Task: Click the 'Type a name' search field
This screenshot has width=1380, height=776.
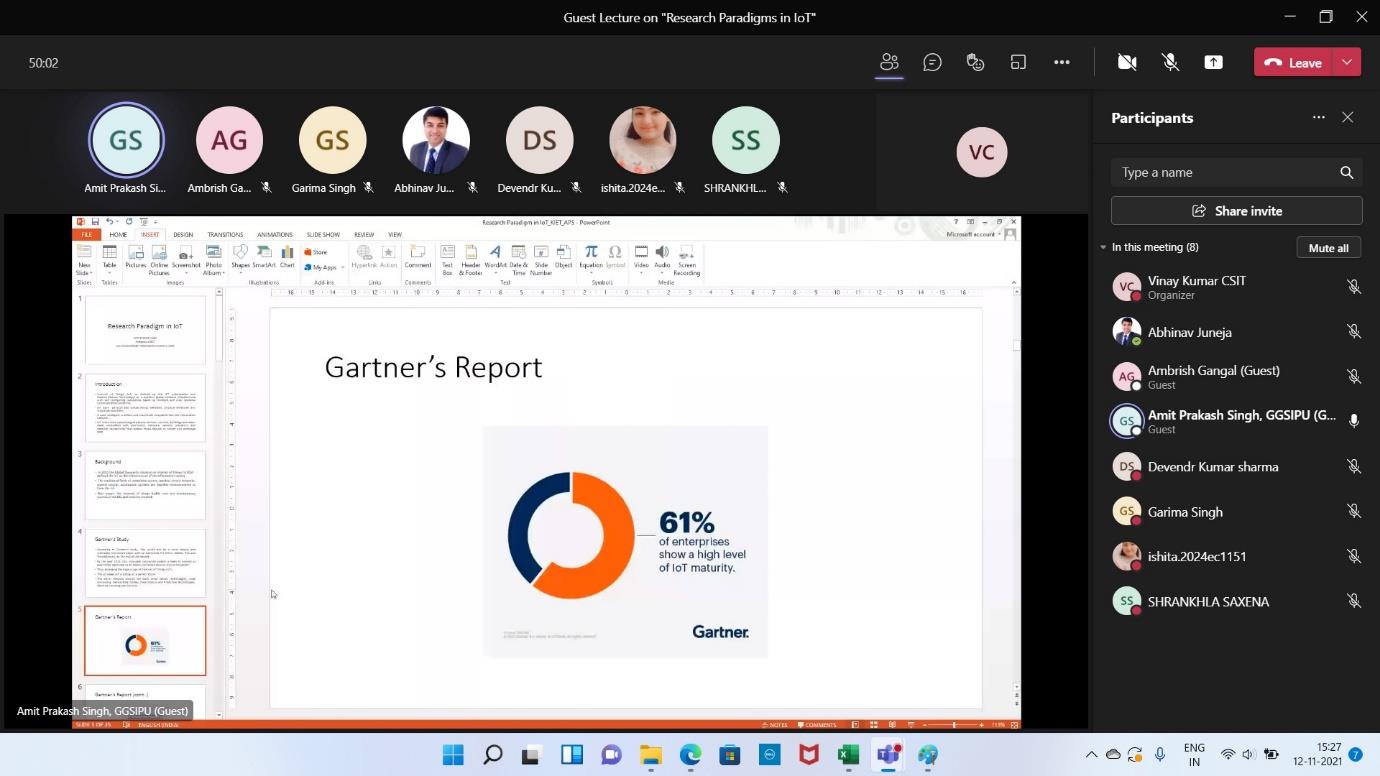Action: [x=1225, y=173]
